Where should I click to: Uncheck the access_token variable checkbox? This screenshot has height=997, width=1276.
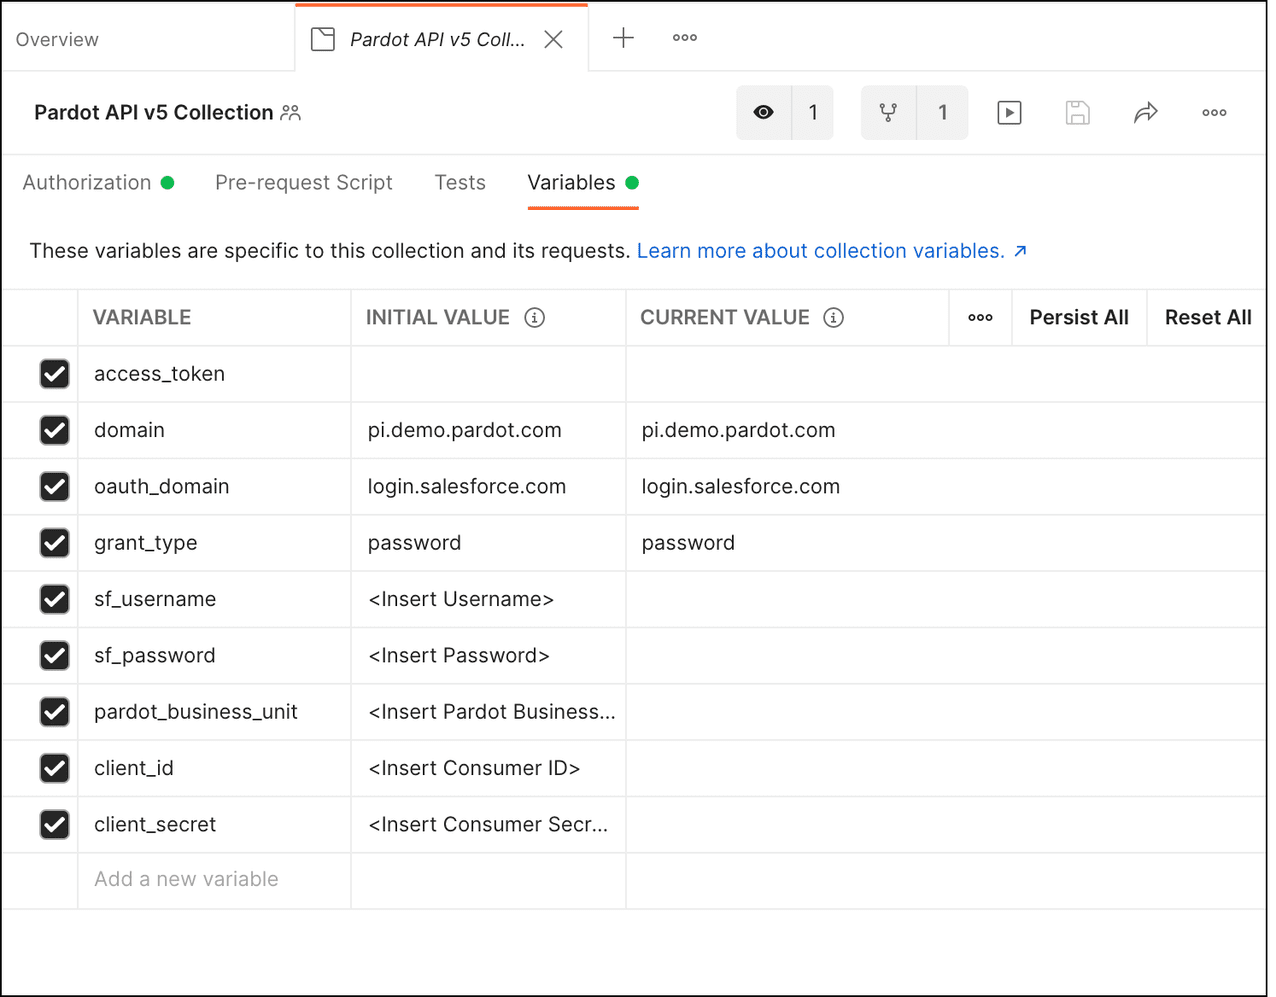pos(54,374)
